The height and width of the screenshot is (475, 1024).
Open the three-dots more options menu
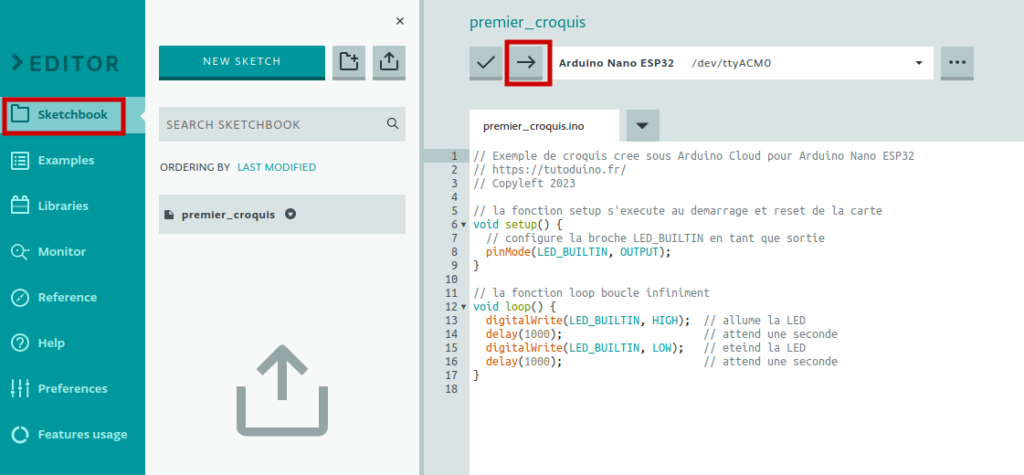click(x=957, y=63)
